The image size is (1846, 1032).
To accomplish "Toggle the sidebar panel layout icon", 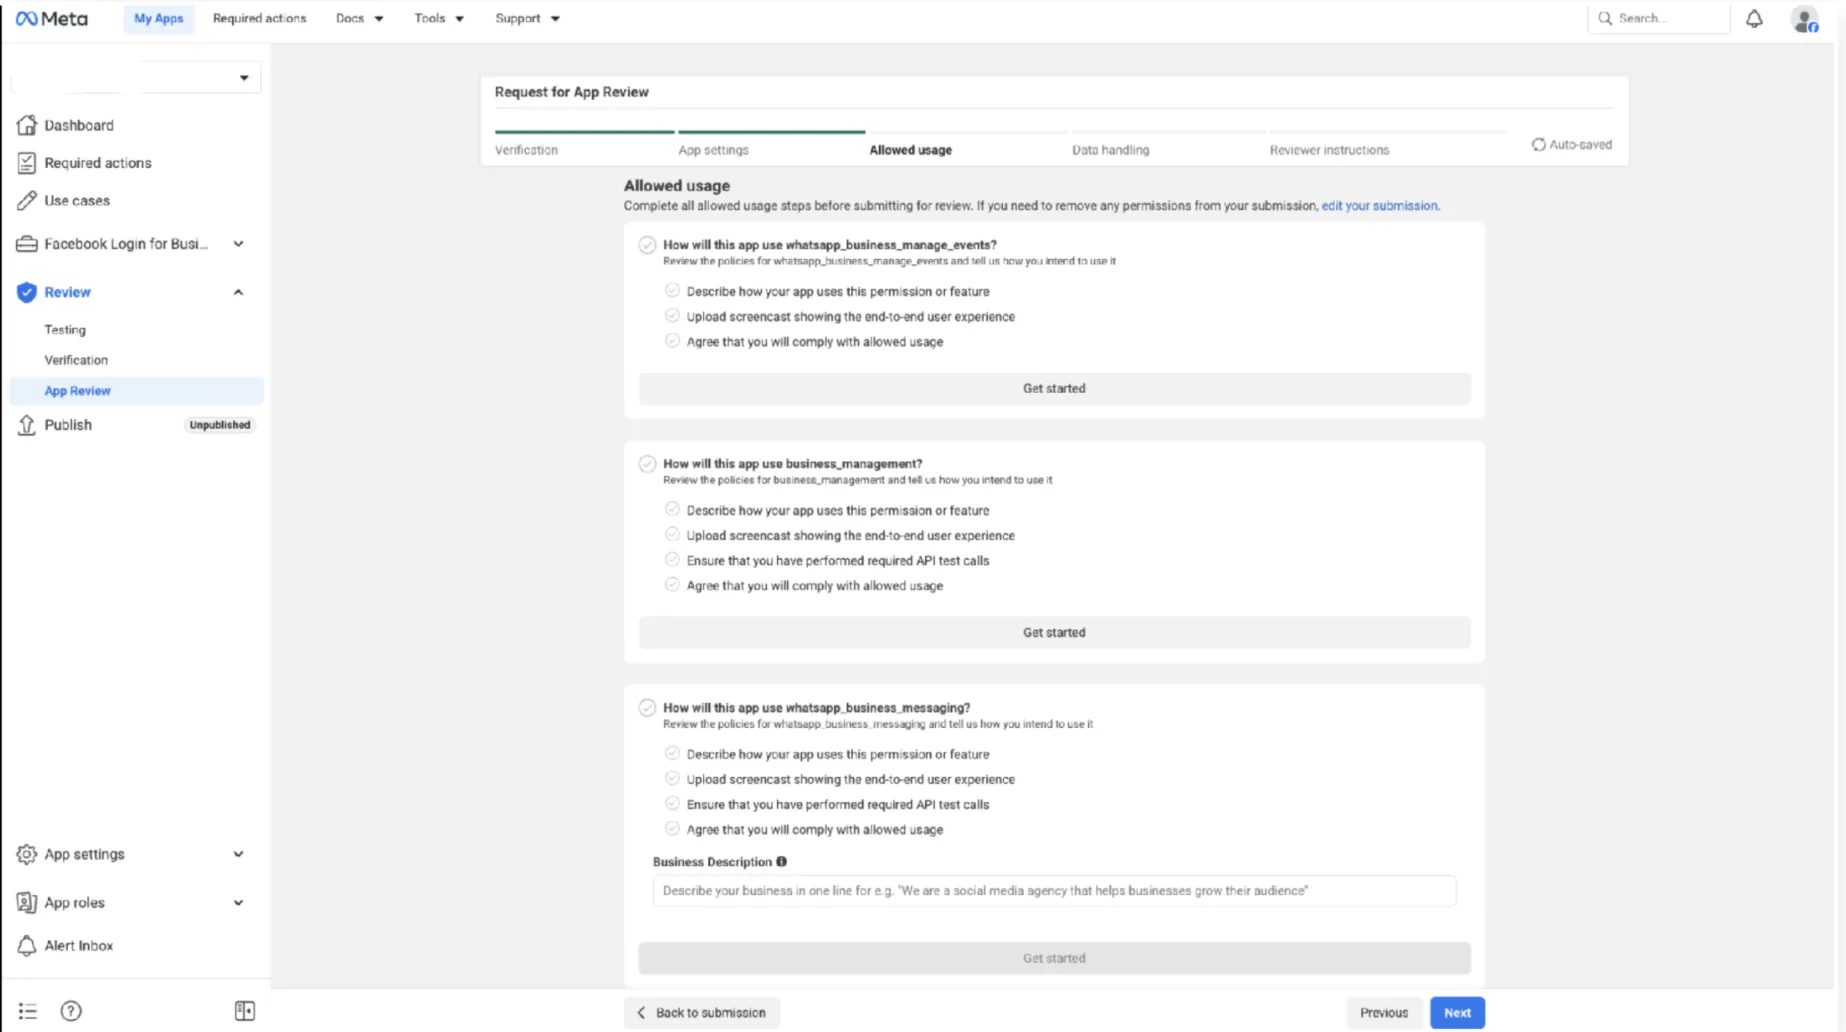I will [245, 1011].
